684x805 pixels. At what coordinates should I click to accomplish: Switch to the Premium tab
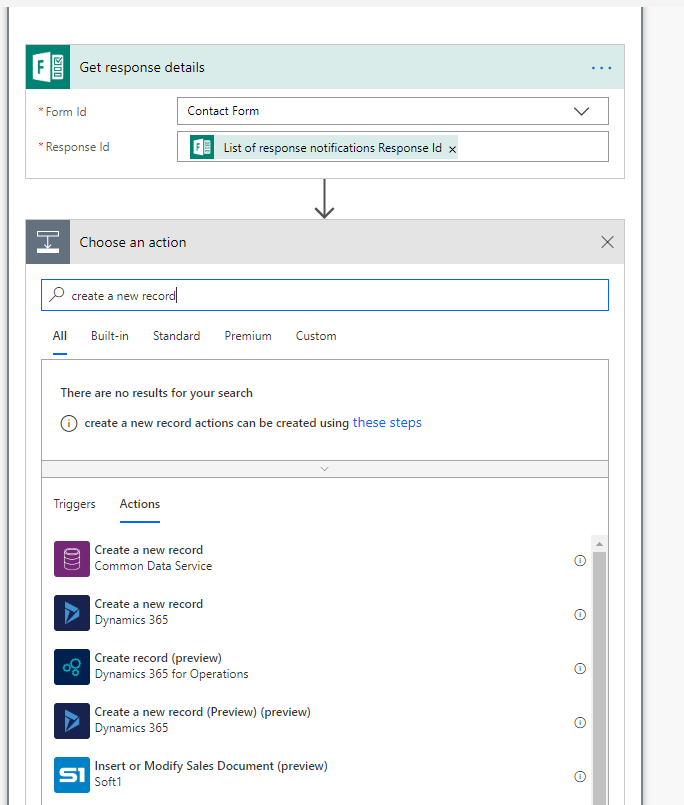click(x=248, y=336)
